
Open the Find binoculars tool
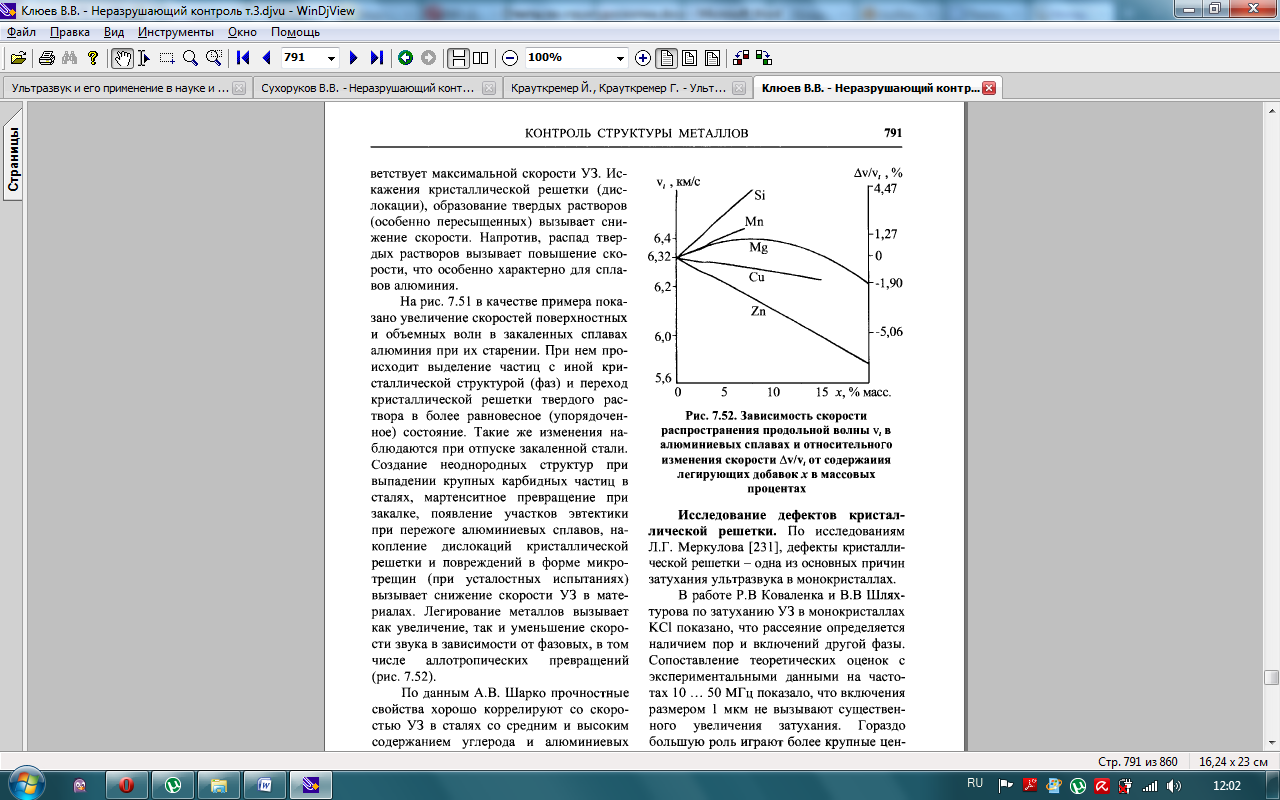[x=70, y=58]
